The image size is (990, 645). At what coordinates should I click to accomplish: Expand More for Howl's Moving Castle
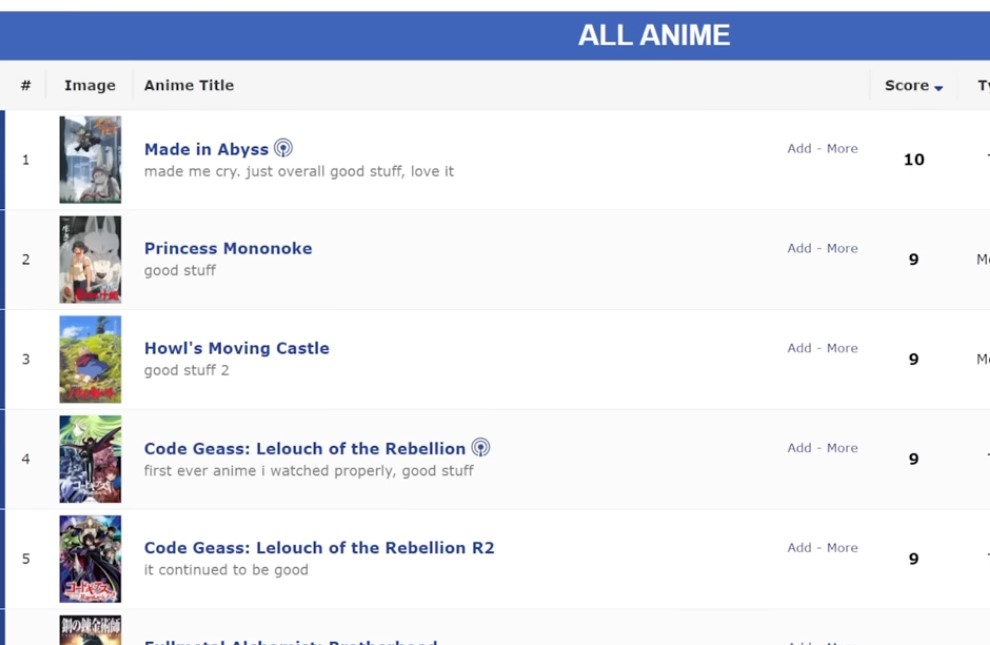pyautogui.click(x=841, y=348)
